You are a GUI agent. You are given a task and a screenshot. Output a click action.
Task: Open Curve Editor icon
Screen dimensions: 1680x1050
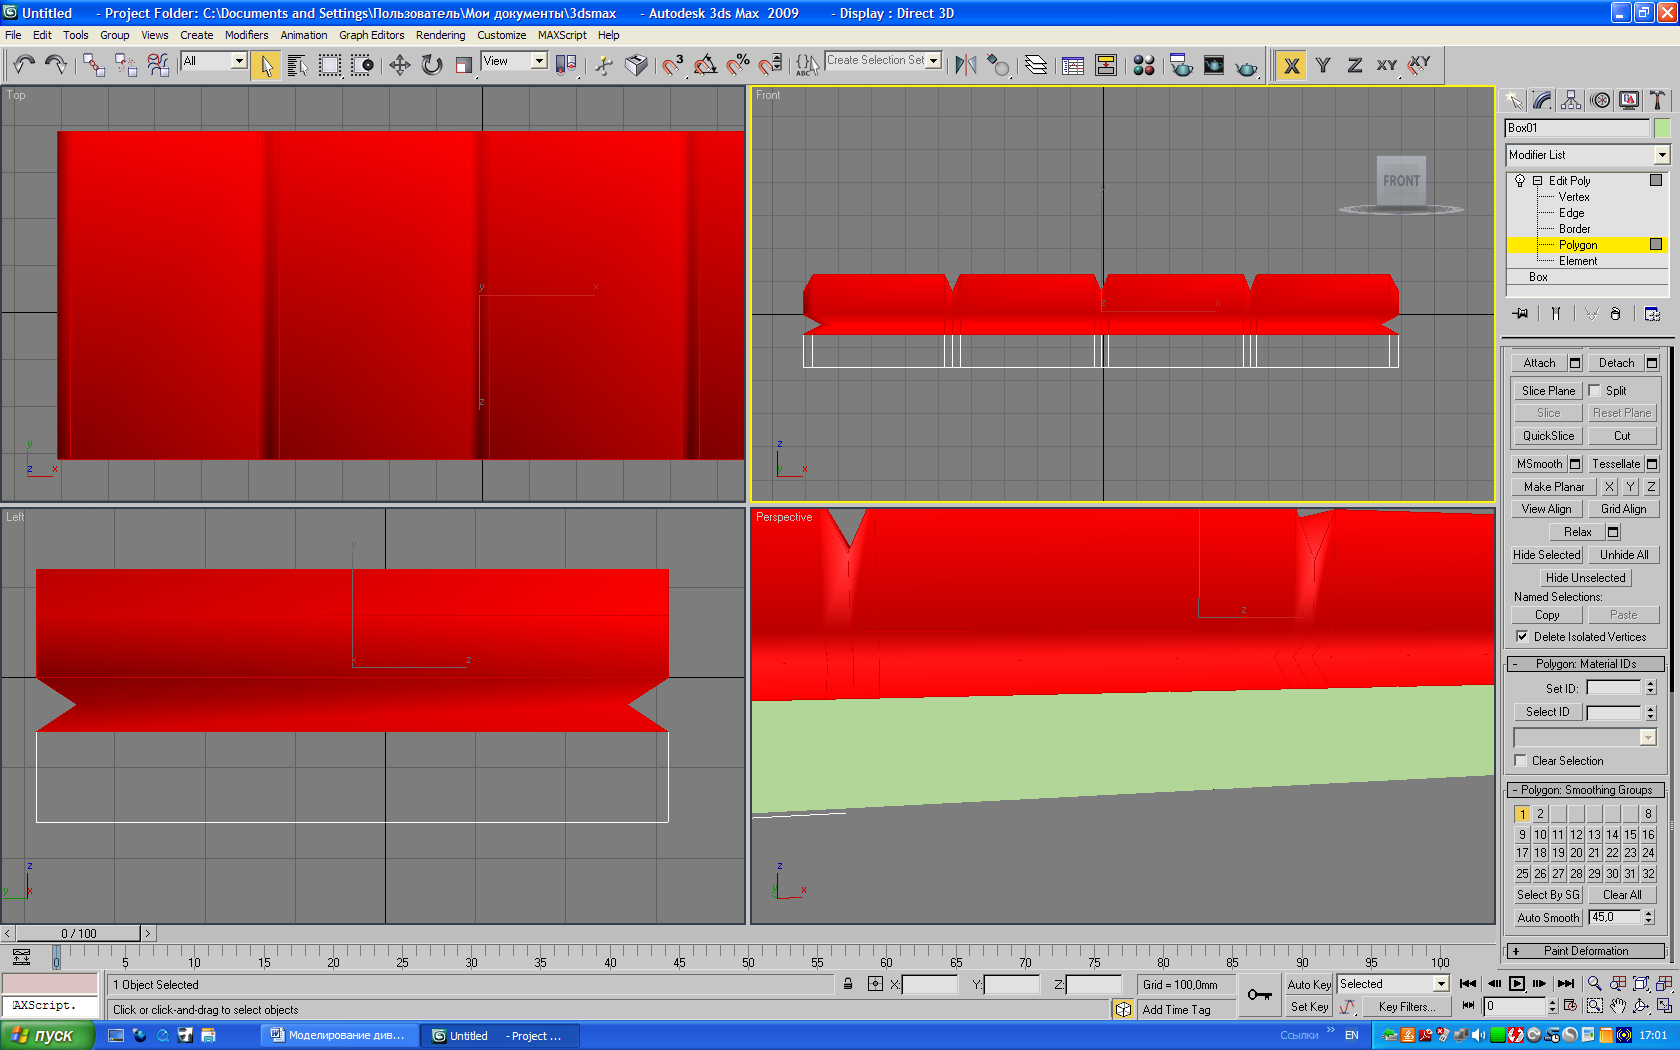tap(1073, 65)
